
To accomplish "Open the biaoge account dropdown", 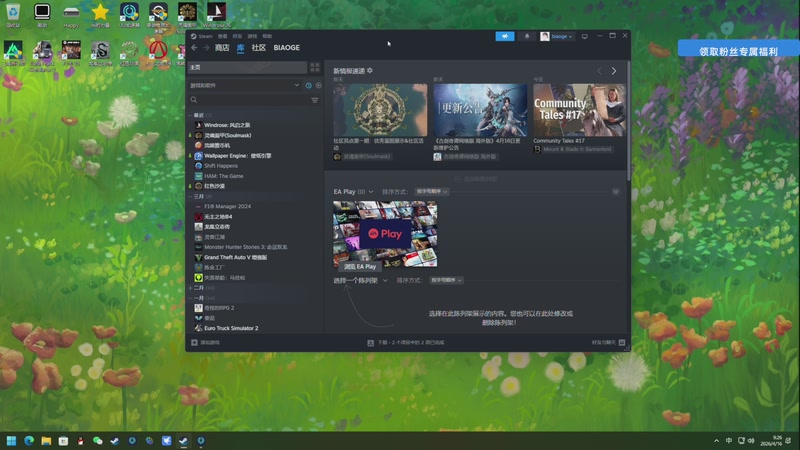I will (557, 36).
